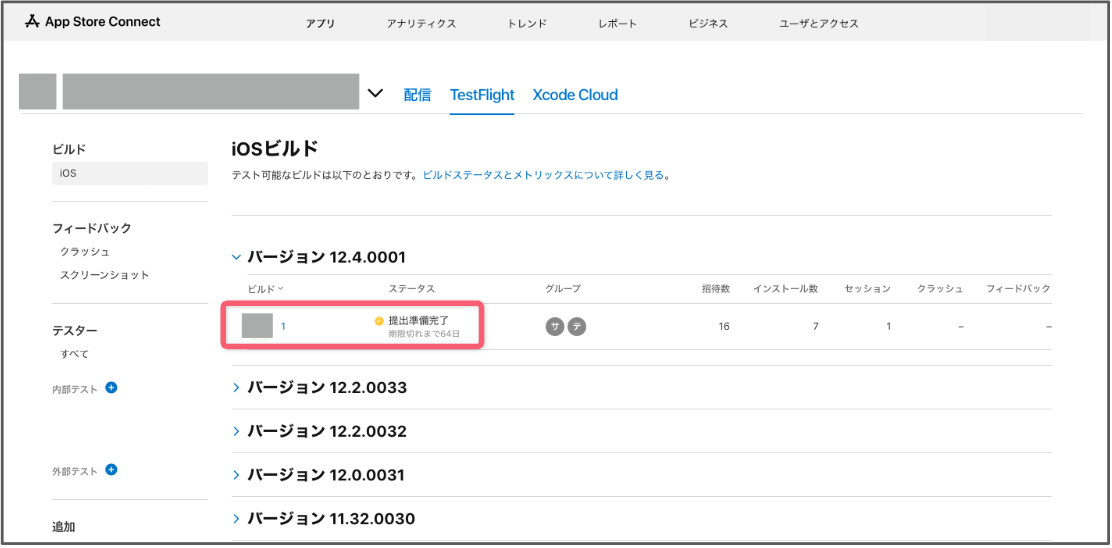The image size is (1112, 548).
Task: Click the build thumbnail in version 12.4.0001 row
Action: tap(257, 325)
